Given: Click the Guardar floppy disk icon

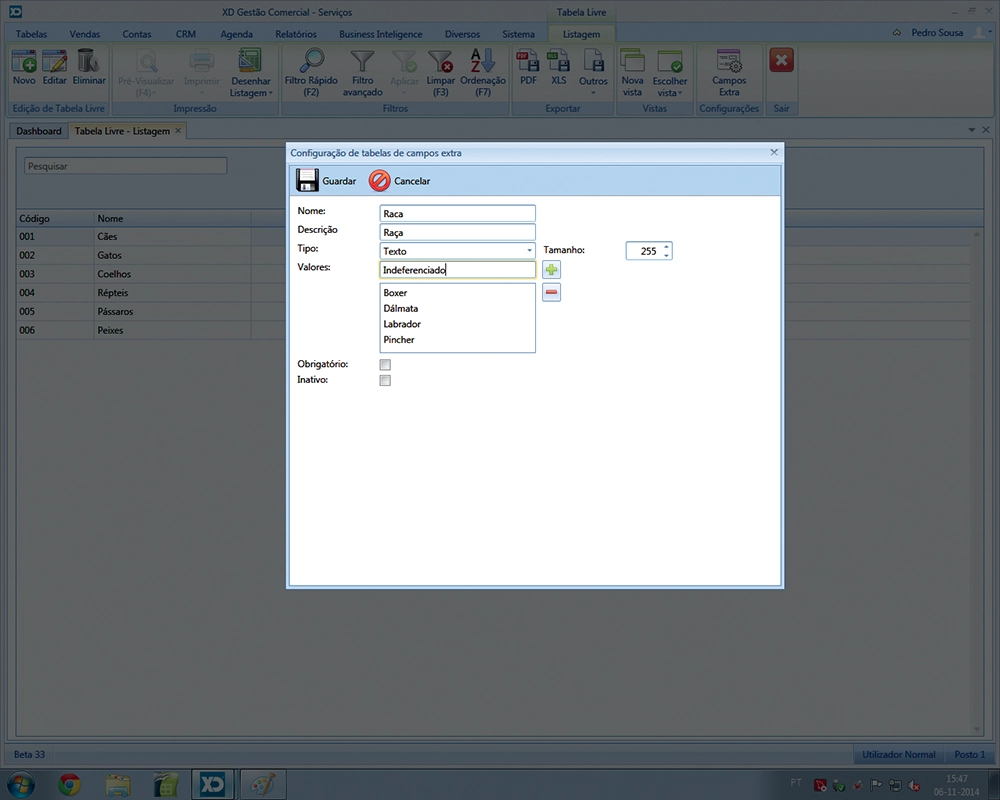Looking at the screenshot, I should point(308,181).
